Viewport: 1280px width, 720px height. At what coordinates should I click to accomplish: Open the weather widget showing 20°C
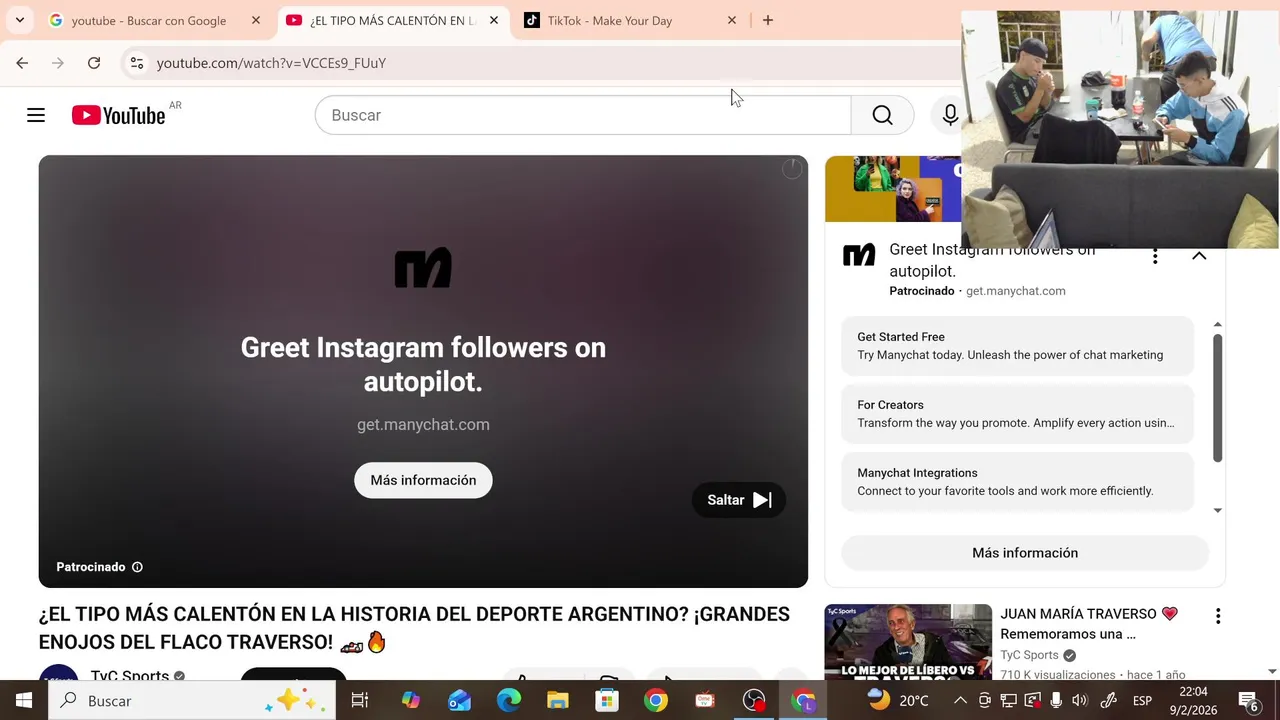click(898, 701)
